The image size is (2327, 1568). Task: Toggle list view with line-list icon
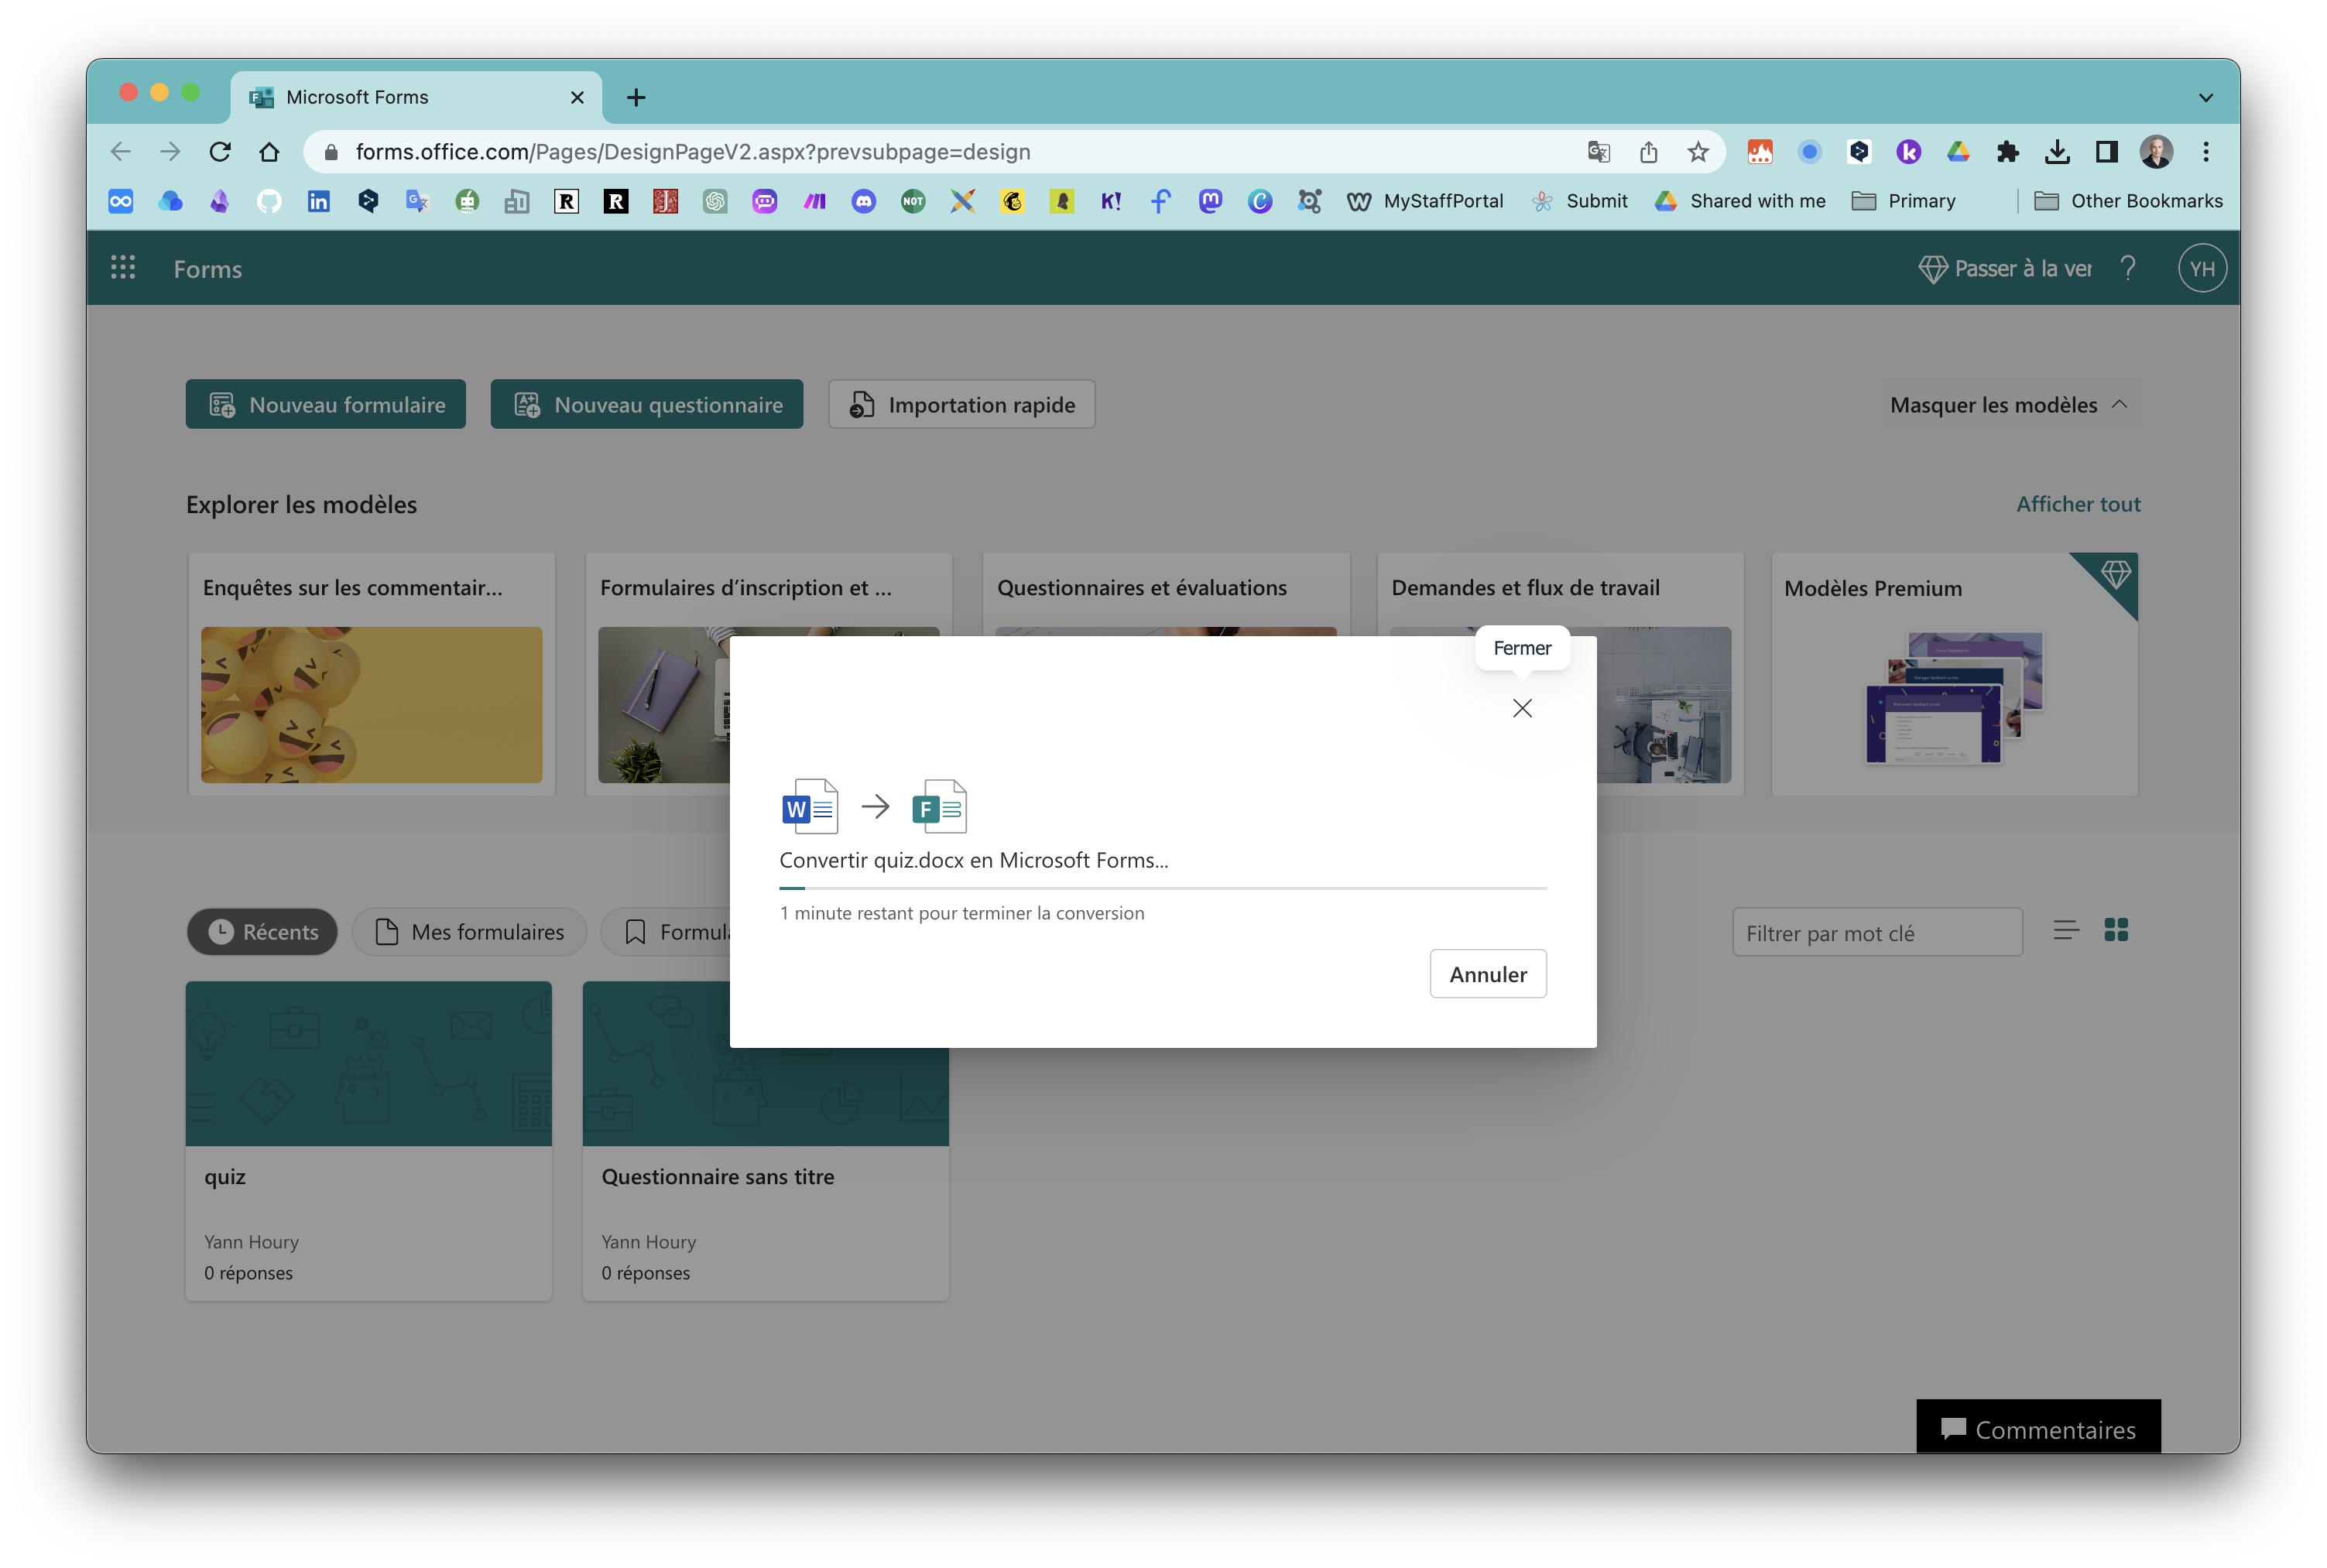coord(2066,930)
